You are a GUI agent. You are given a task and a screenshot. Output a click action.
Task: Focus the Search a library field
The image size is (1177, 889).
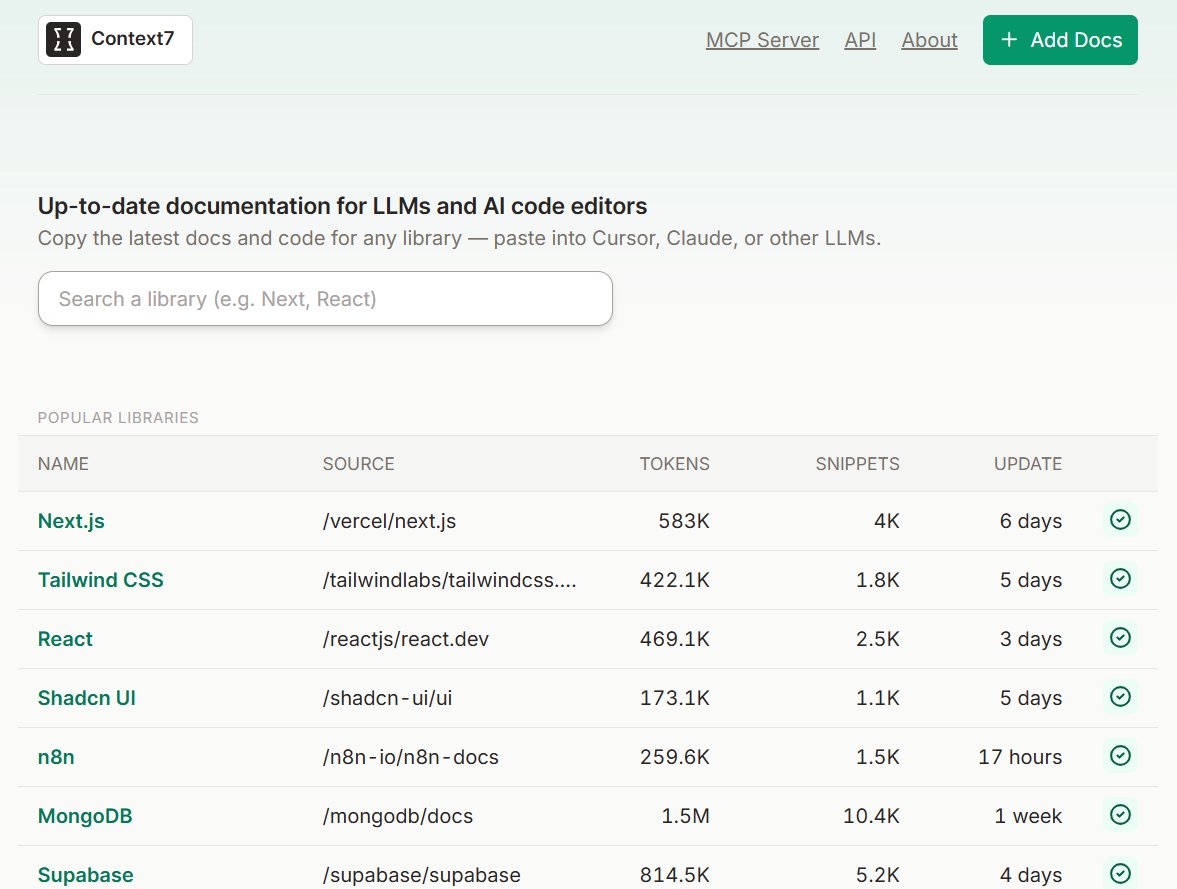pyautogui.click(x=325, y=299)
